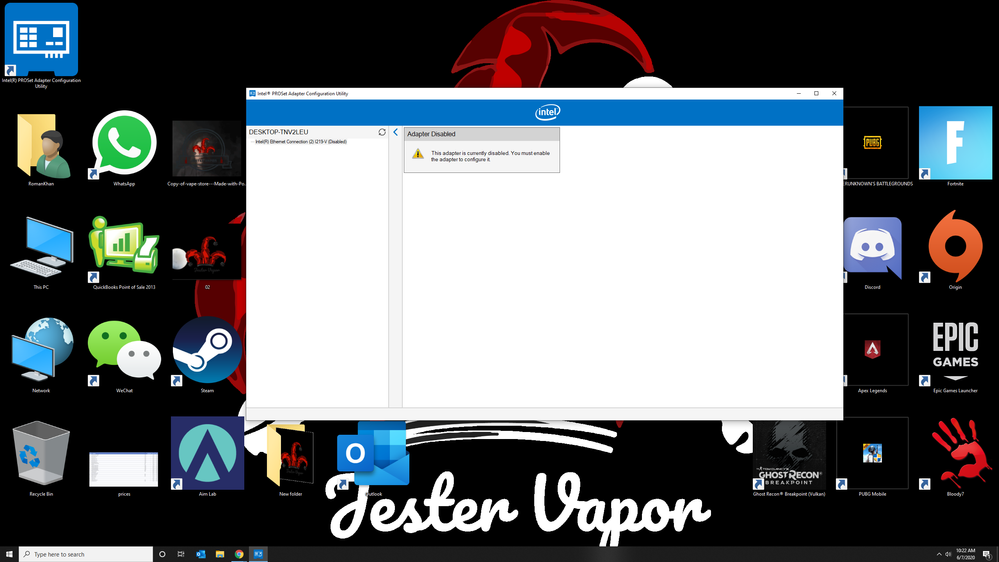Select the Bloody7 desktop shortcut
This screenshot has width=999, height=562.
(955, 458)
